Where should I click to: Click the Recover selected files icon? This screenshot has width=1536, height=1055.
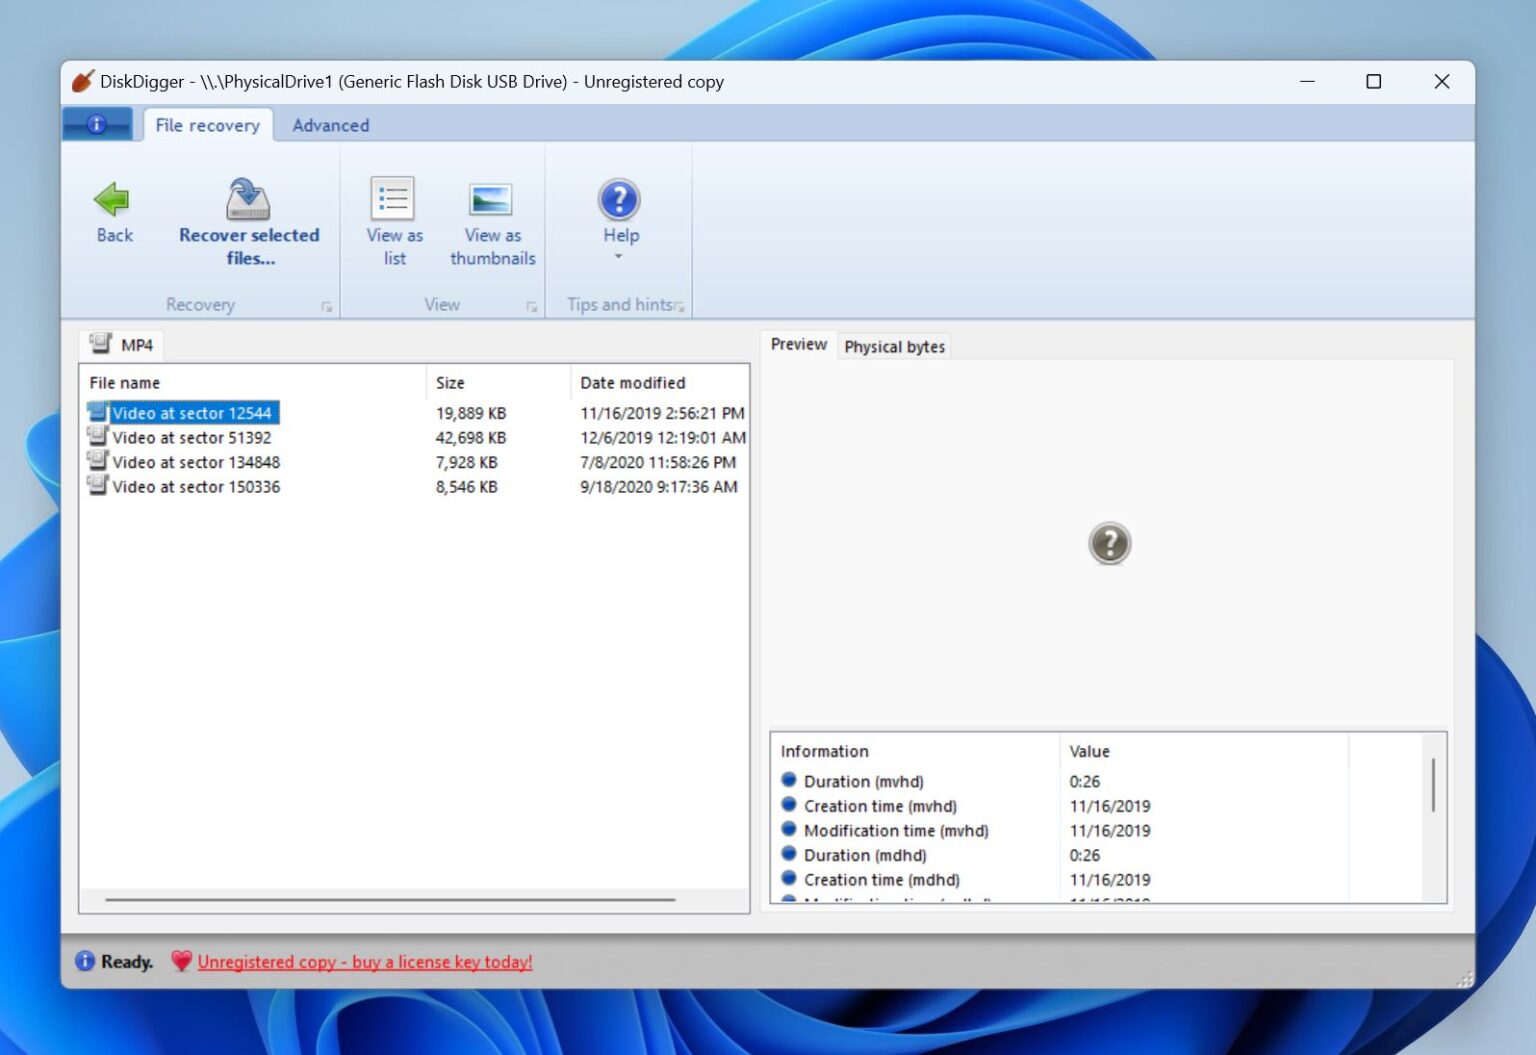pos(246,198)
